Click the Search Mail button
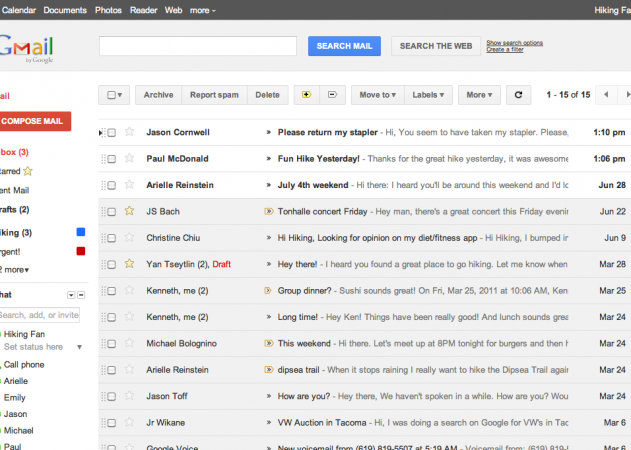The height and width of the screenshot is (450, 631). click(343, 46)
